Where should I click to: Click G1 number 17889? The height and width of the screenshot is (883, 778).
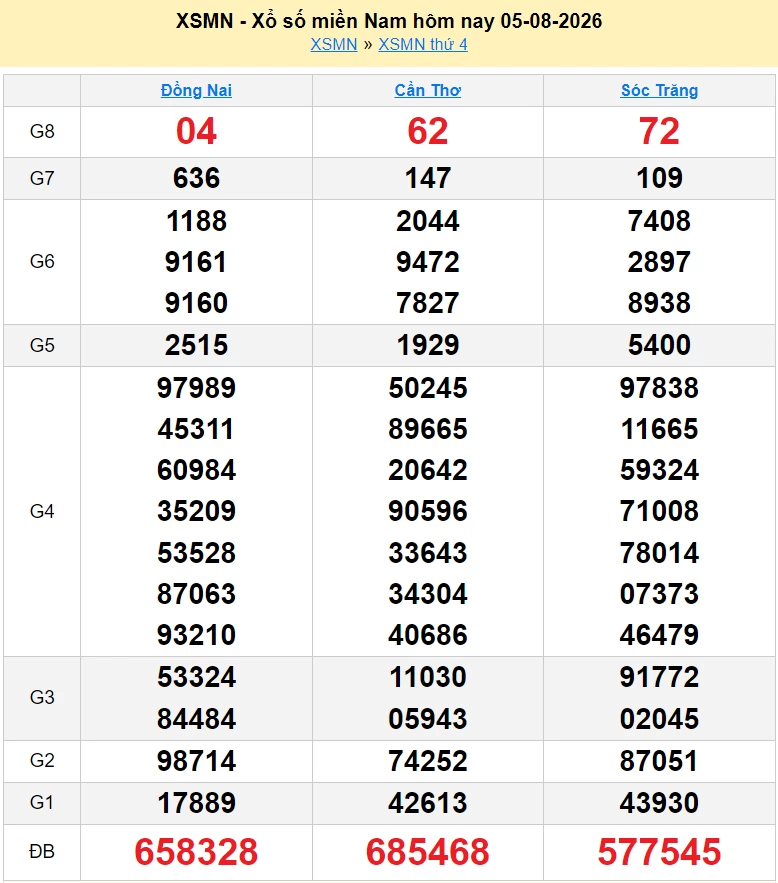pos(196,803)
